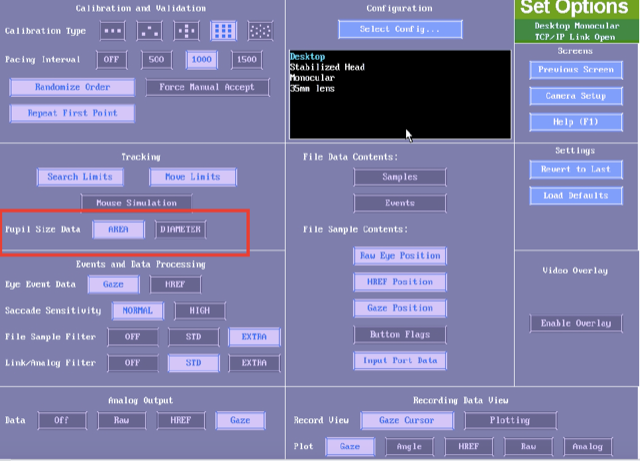Click Stabilized Head line in configuration list

click(x=327, y=67)
